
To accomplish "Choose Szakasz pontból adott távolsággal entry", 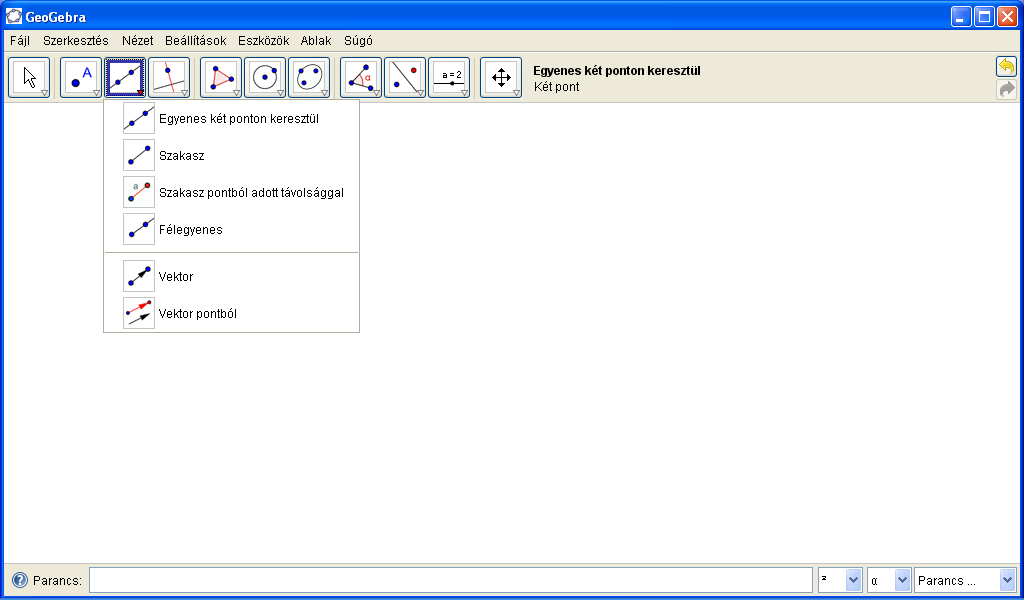I will pos(232,192).
